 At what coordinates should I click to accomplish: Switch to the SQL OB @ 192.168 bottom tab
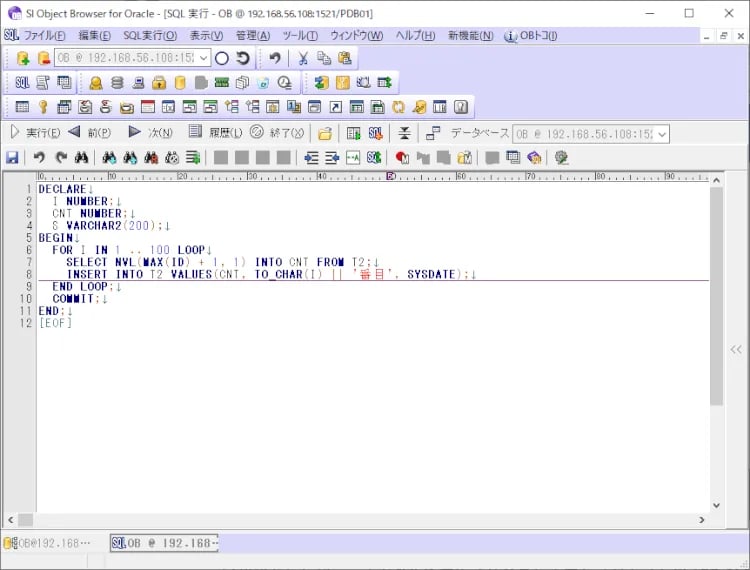[165, 543]
